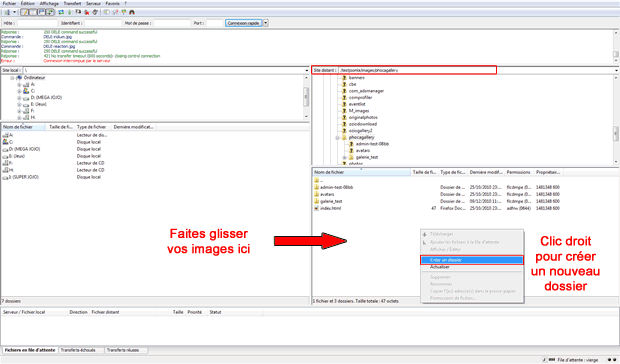Open the Édition menu

28,4
